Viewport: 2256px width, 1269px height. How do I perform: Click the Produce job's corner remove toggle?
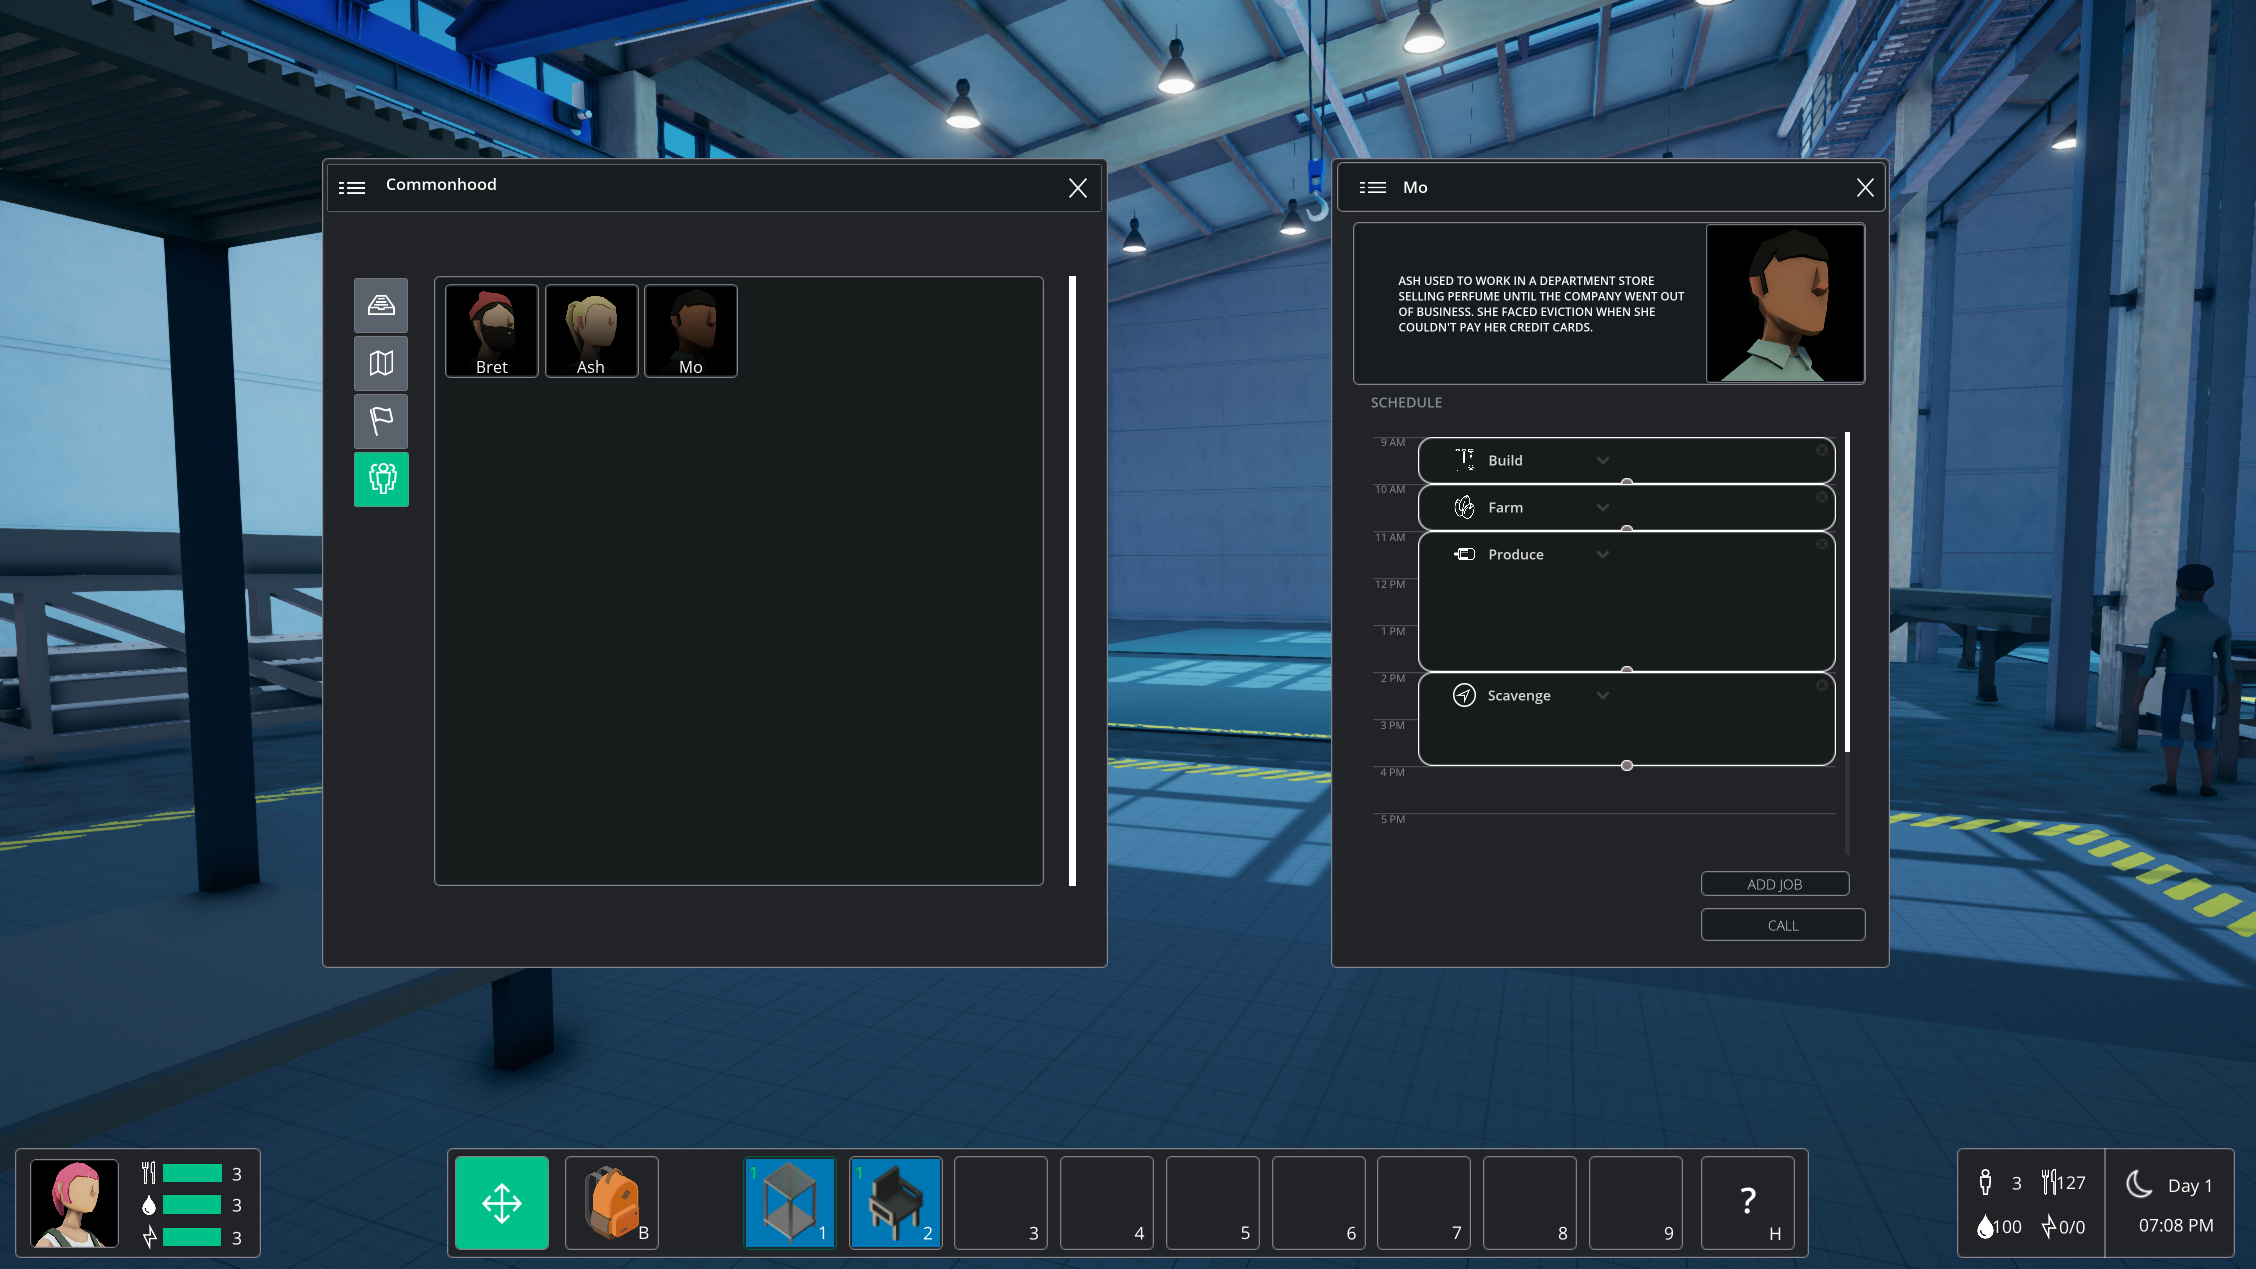click(x=1822, y=545)
